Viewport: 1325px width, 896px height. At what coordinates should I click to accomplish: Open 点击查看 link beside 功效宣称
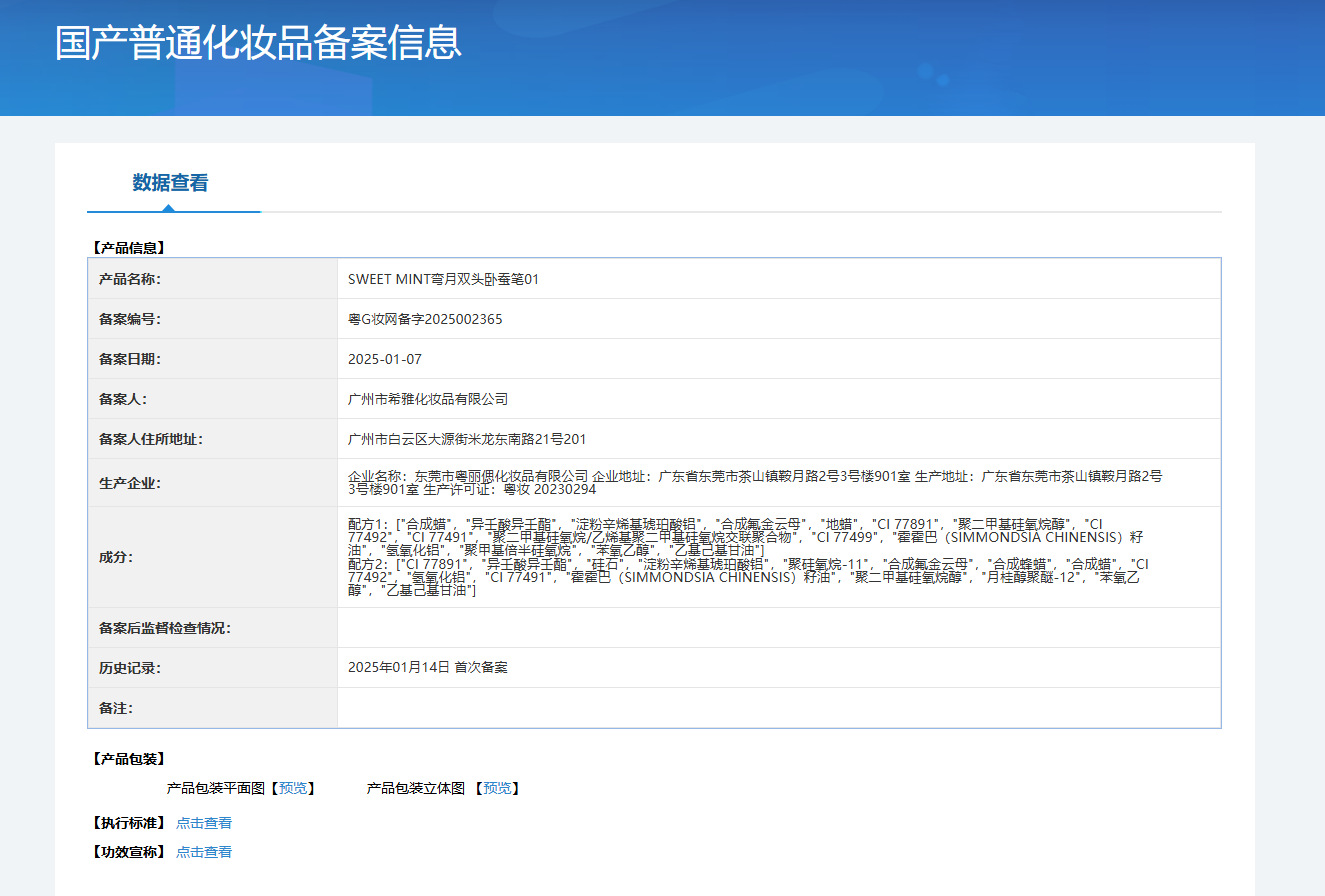coord(204,852)
